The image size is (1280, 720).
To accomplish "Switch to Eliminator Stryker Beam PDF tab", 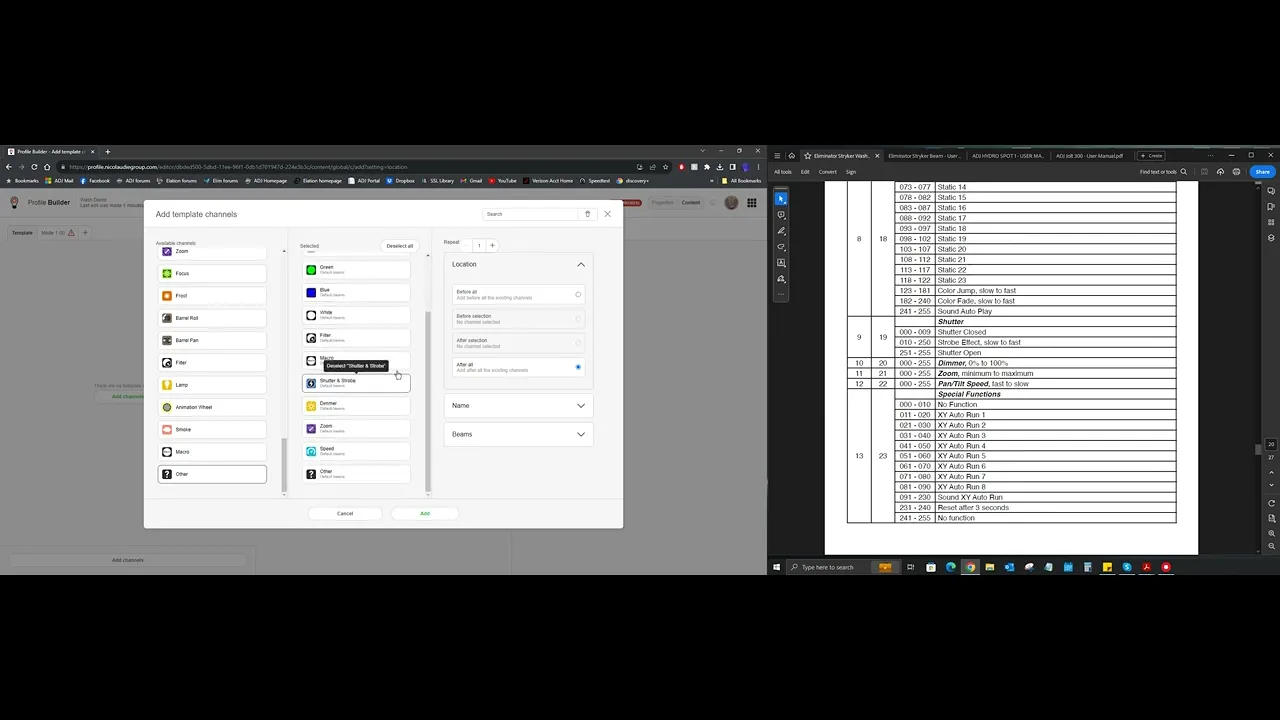I will (925, 156).
